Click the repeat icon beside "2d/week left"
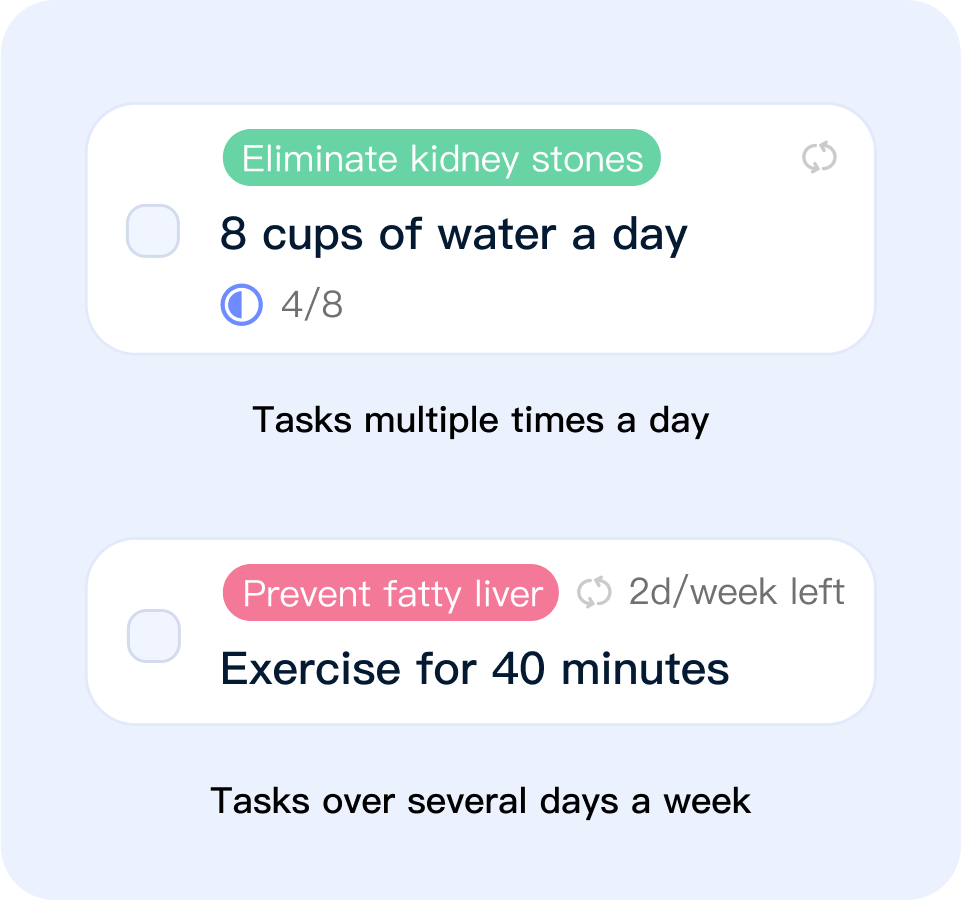This screenshot has width=961, height=900. [x=594, y=592]
